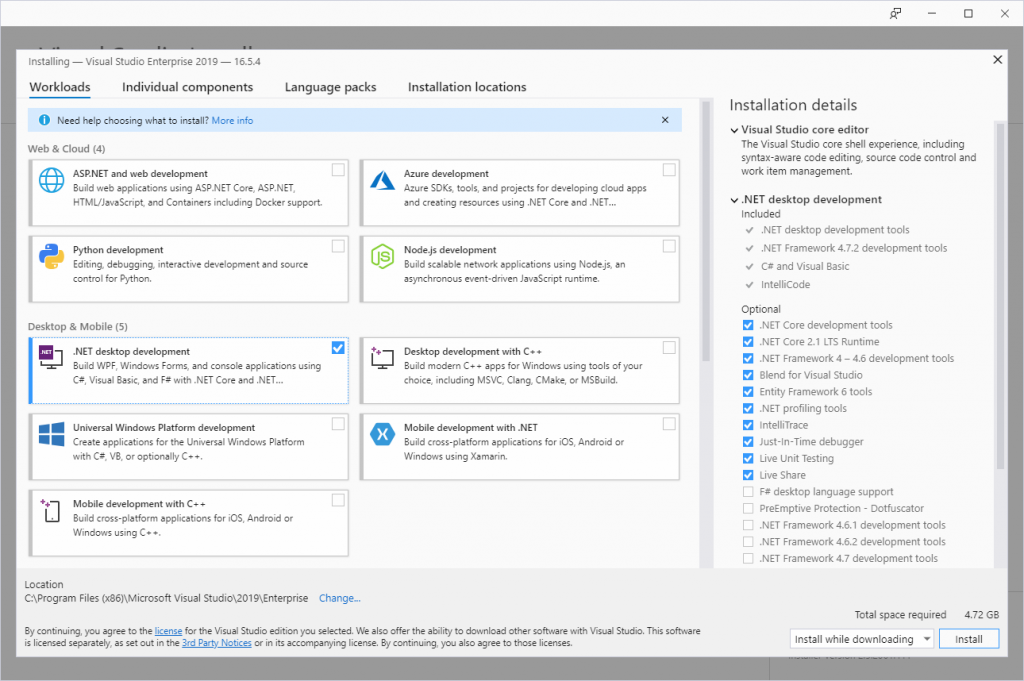
Task: Click the IntelliCode included component row
Action: click(x=778, y=285)
